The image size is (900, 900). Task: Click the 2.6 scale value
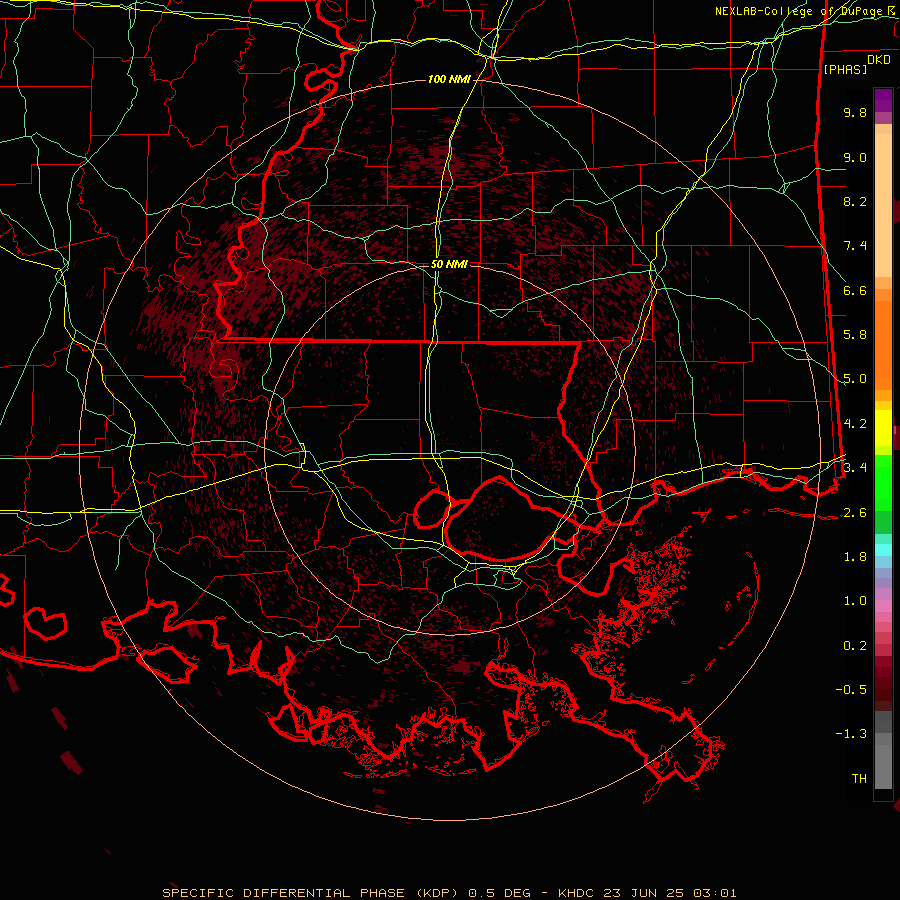pos(855,513)
